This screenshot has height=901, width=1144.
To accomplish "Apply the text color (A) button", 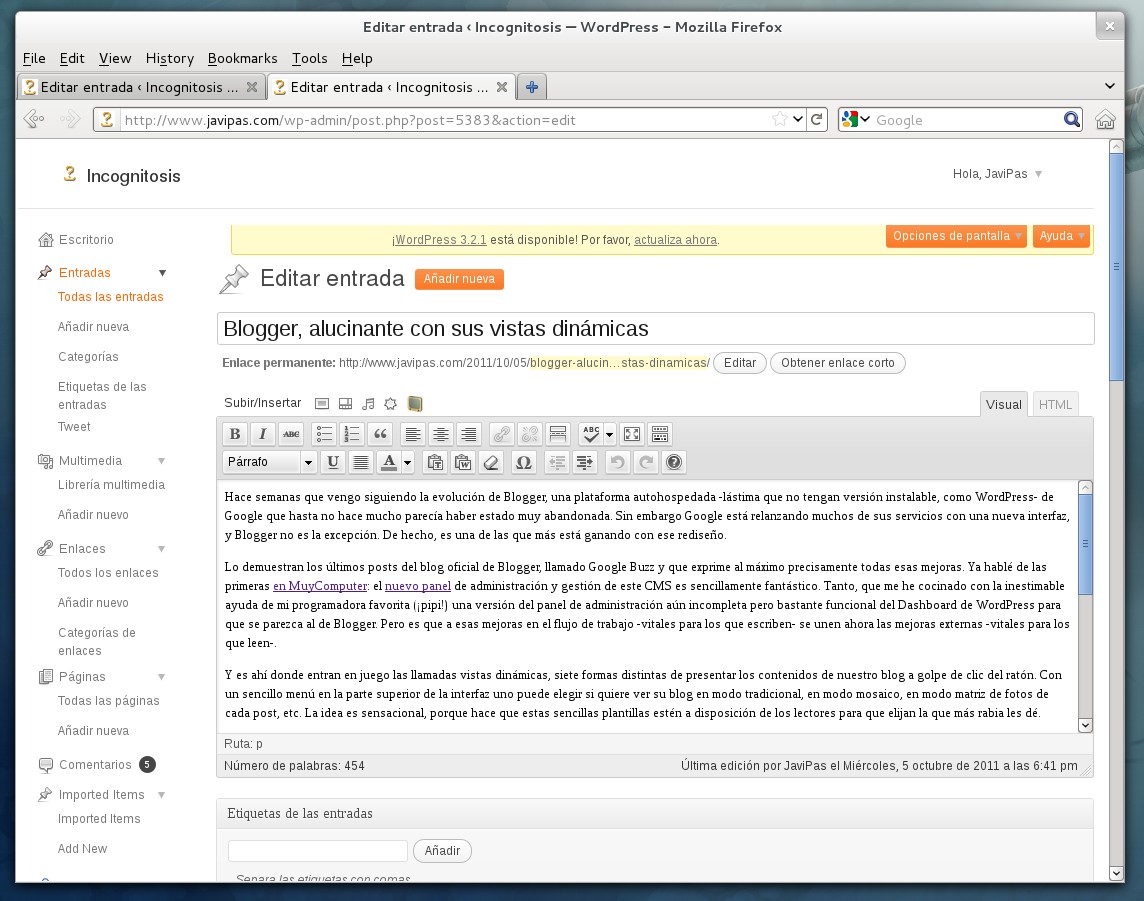I will (x=389, y=462).
